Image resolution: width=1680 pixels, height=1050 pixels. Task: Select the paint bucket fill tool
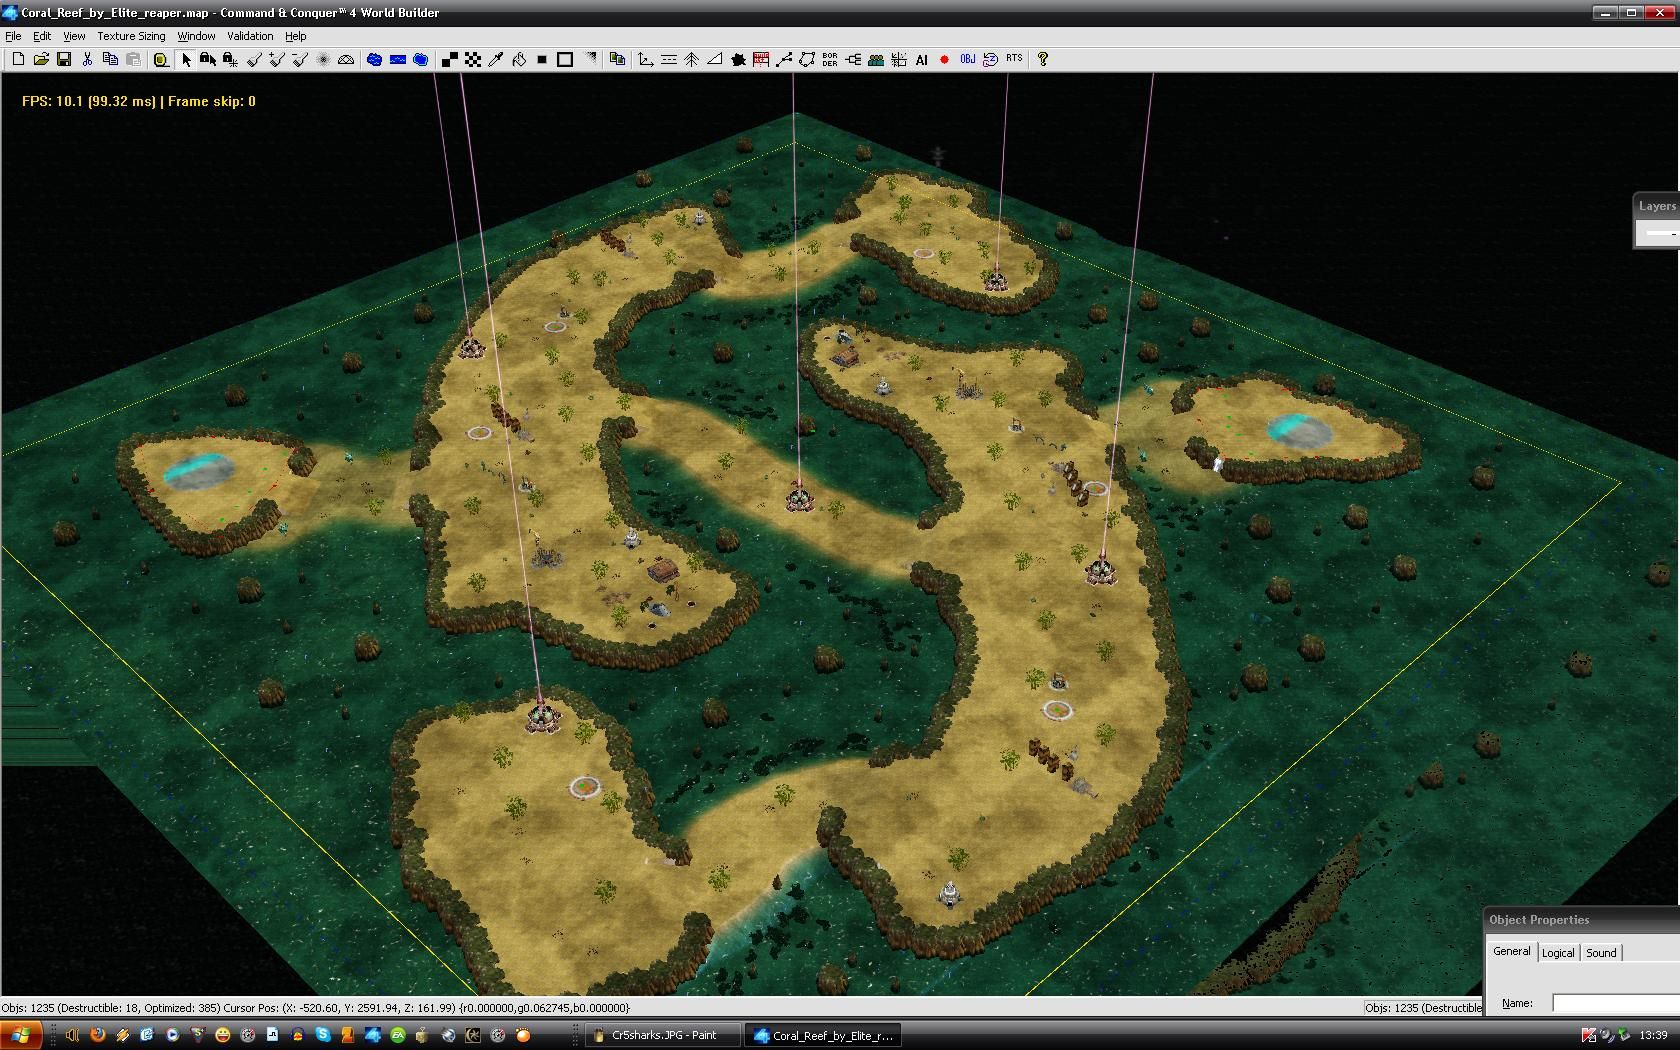click(519, 59)
